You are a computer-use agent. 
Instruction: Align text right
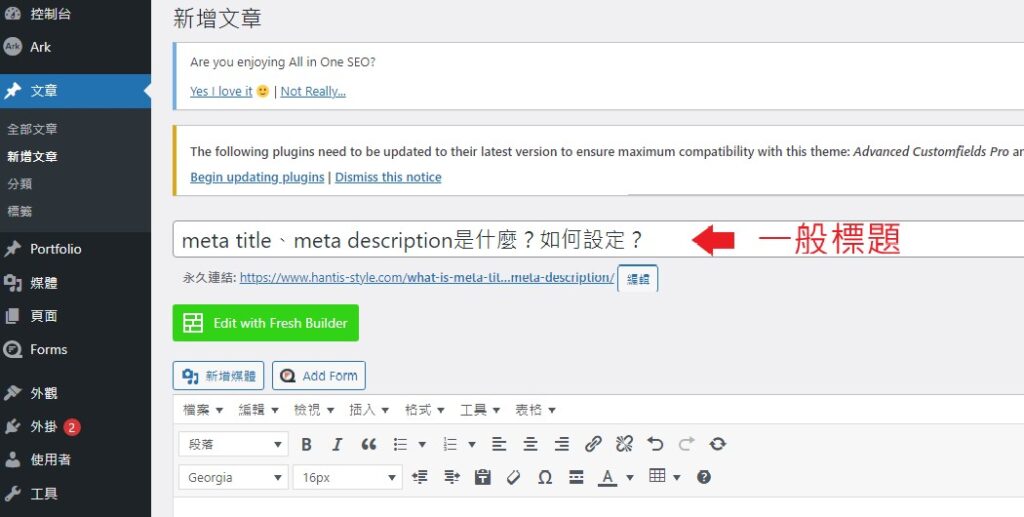click(x=562, y=445)
